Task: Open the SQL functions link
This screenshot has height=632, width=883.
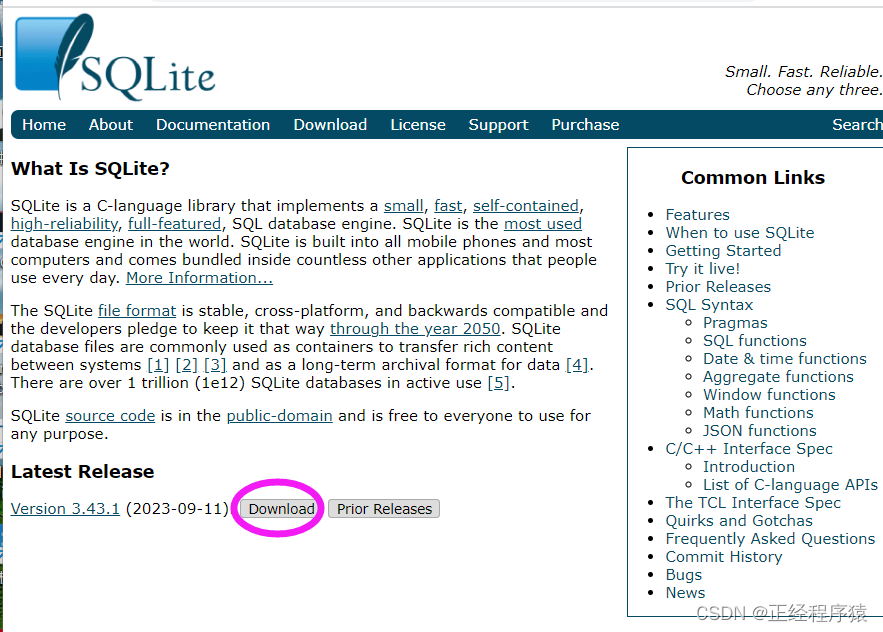Action: 755,341
